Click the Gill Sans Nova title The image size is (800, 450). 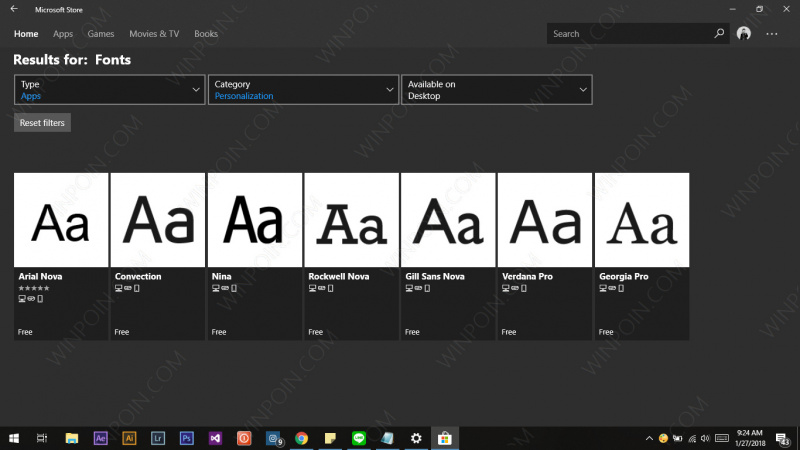(435, 277)
